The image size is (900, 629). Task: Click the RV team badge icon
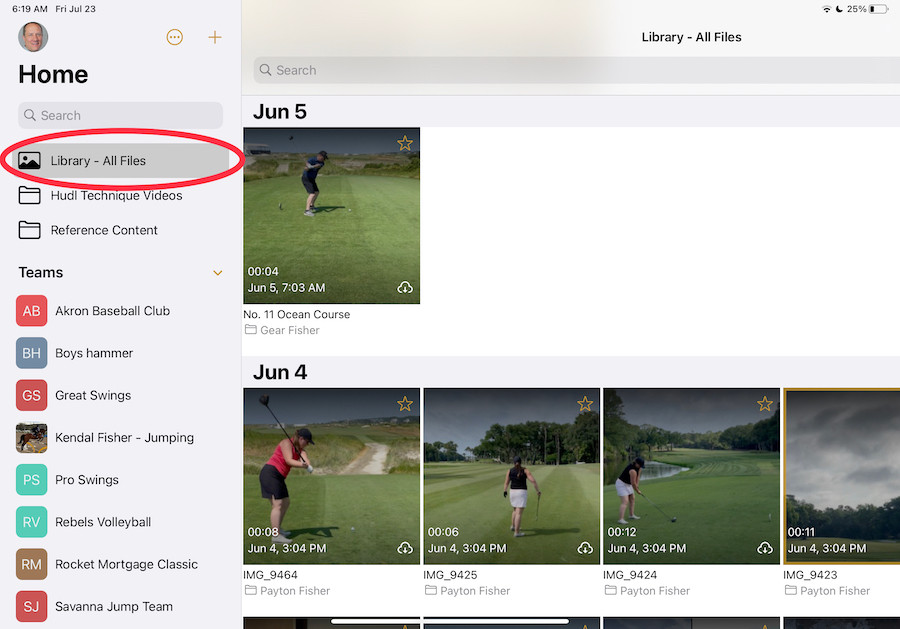click(32, 522)
